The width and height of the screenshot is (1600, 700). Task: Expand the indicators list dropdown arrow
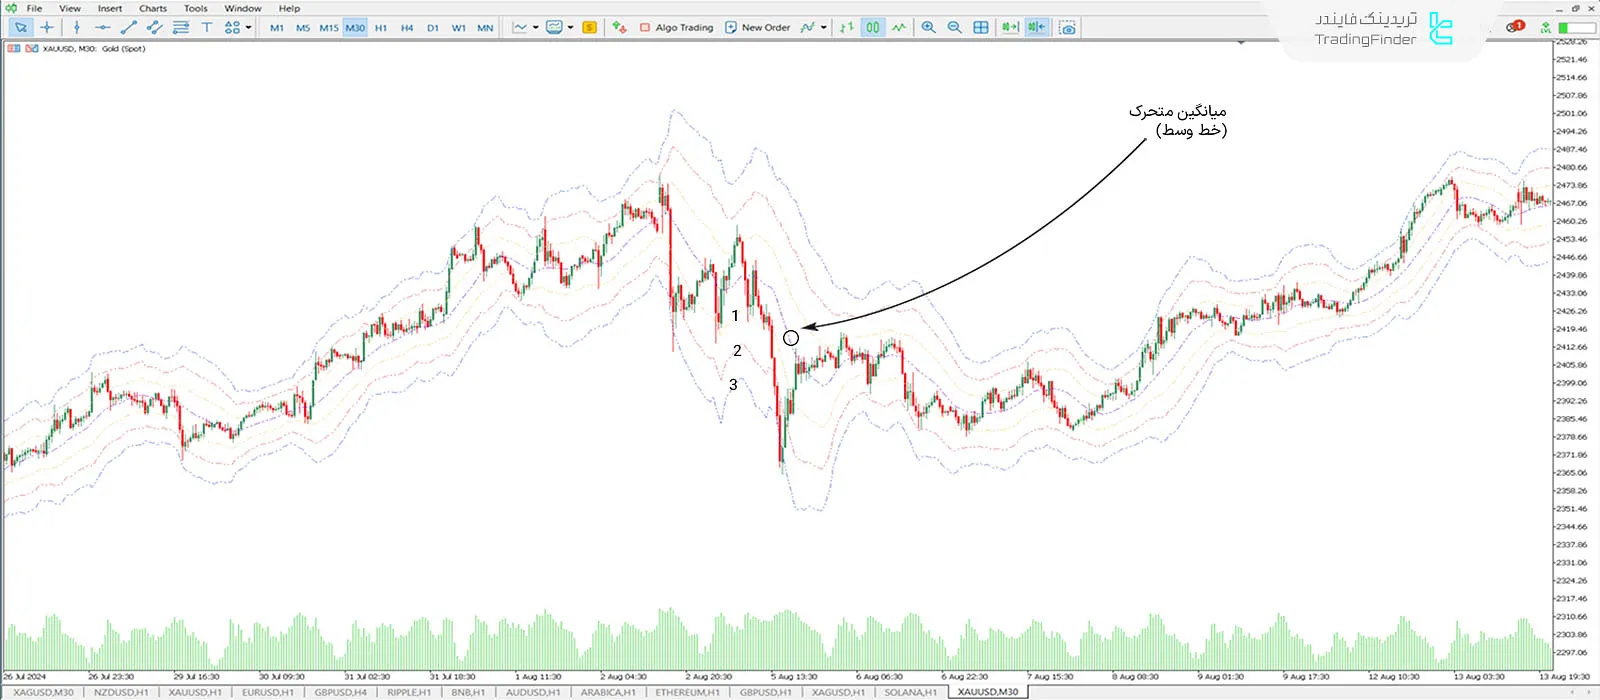tap(824, 27)
